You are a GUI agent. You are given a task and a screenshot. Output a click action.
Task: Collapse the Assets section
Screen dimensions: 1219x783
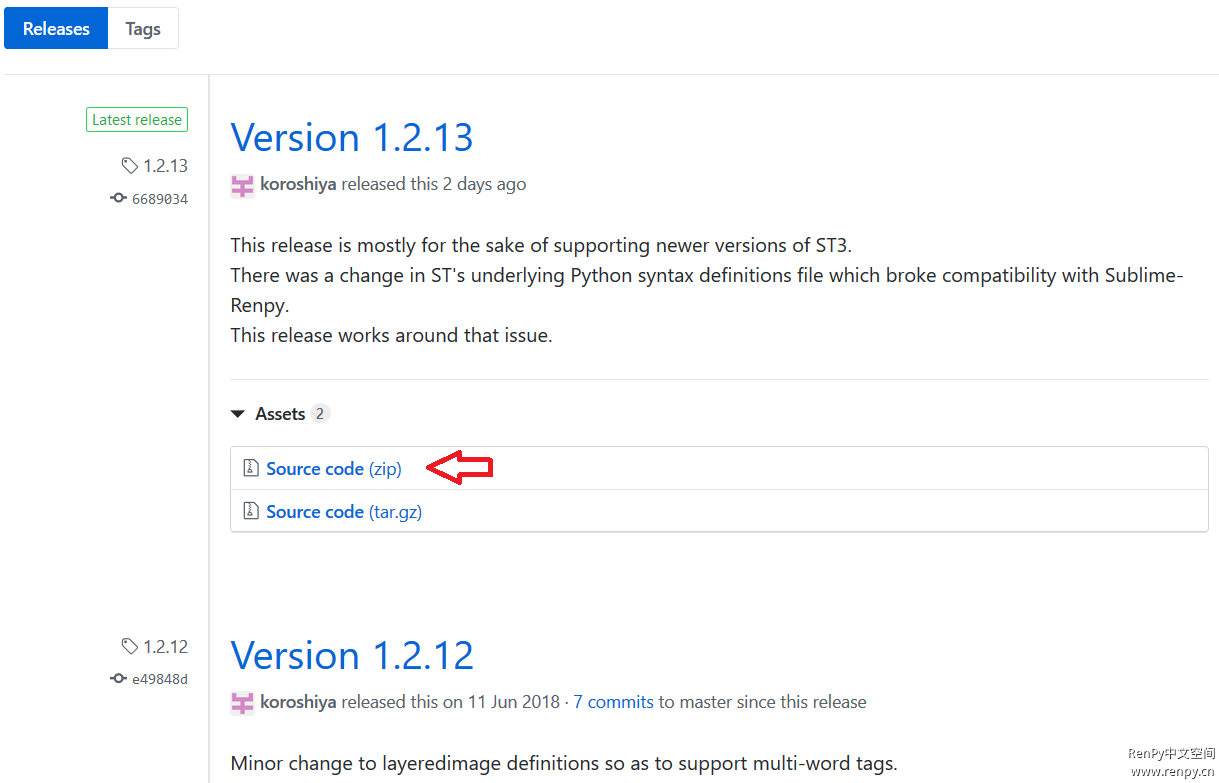click(x=237, y=414)
